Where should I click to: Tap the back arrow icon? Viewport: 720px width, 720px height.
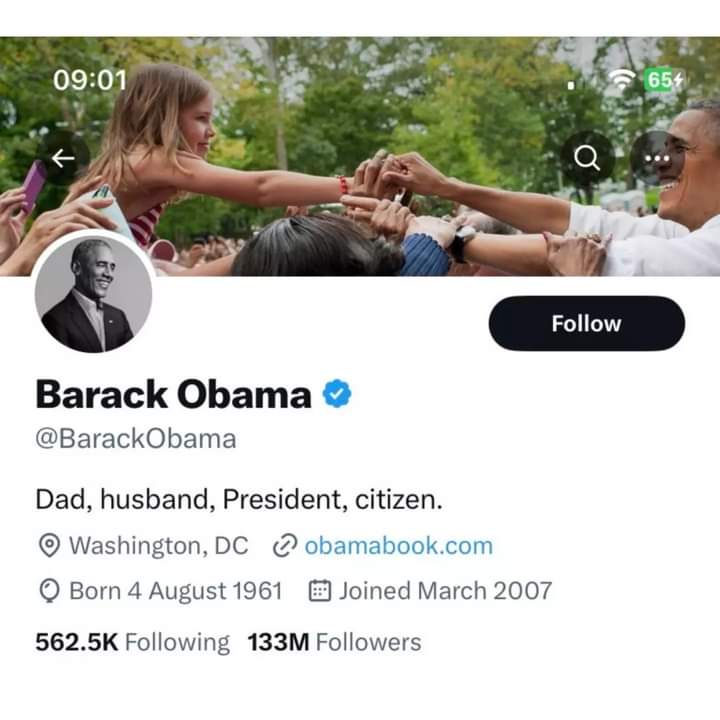[64, 158]
